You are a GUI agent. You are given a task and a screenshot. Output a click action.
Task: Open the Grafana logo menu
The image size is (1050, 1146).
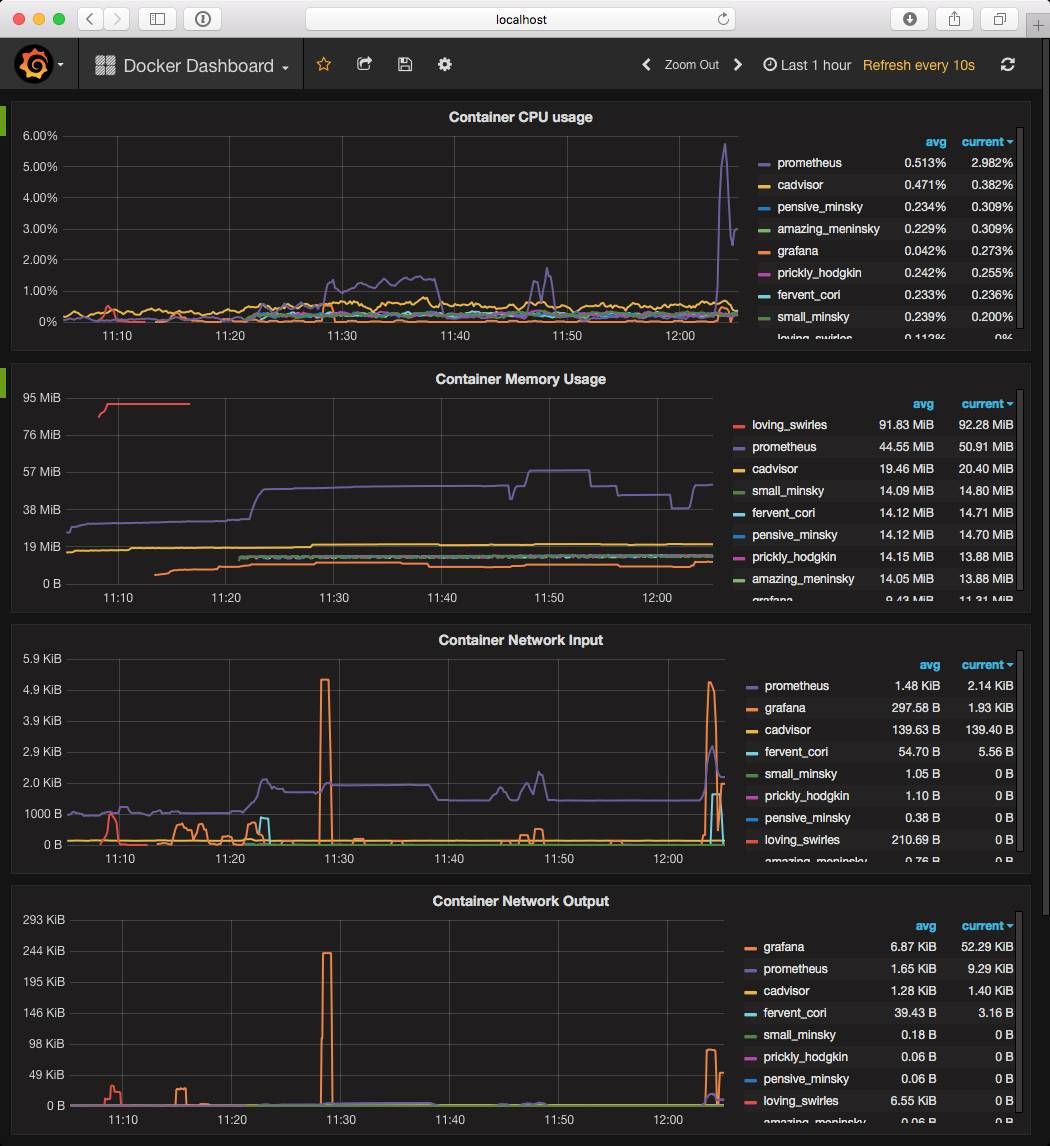tap(34, 64)
